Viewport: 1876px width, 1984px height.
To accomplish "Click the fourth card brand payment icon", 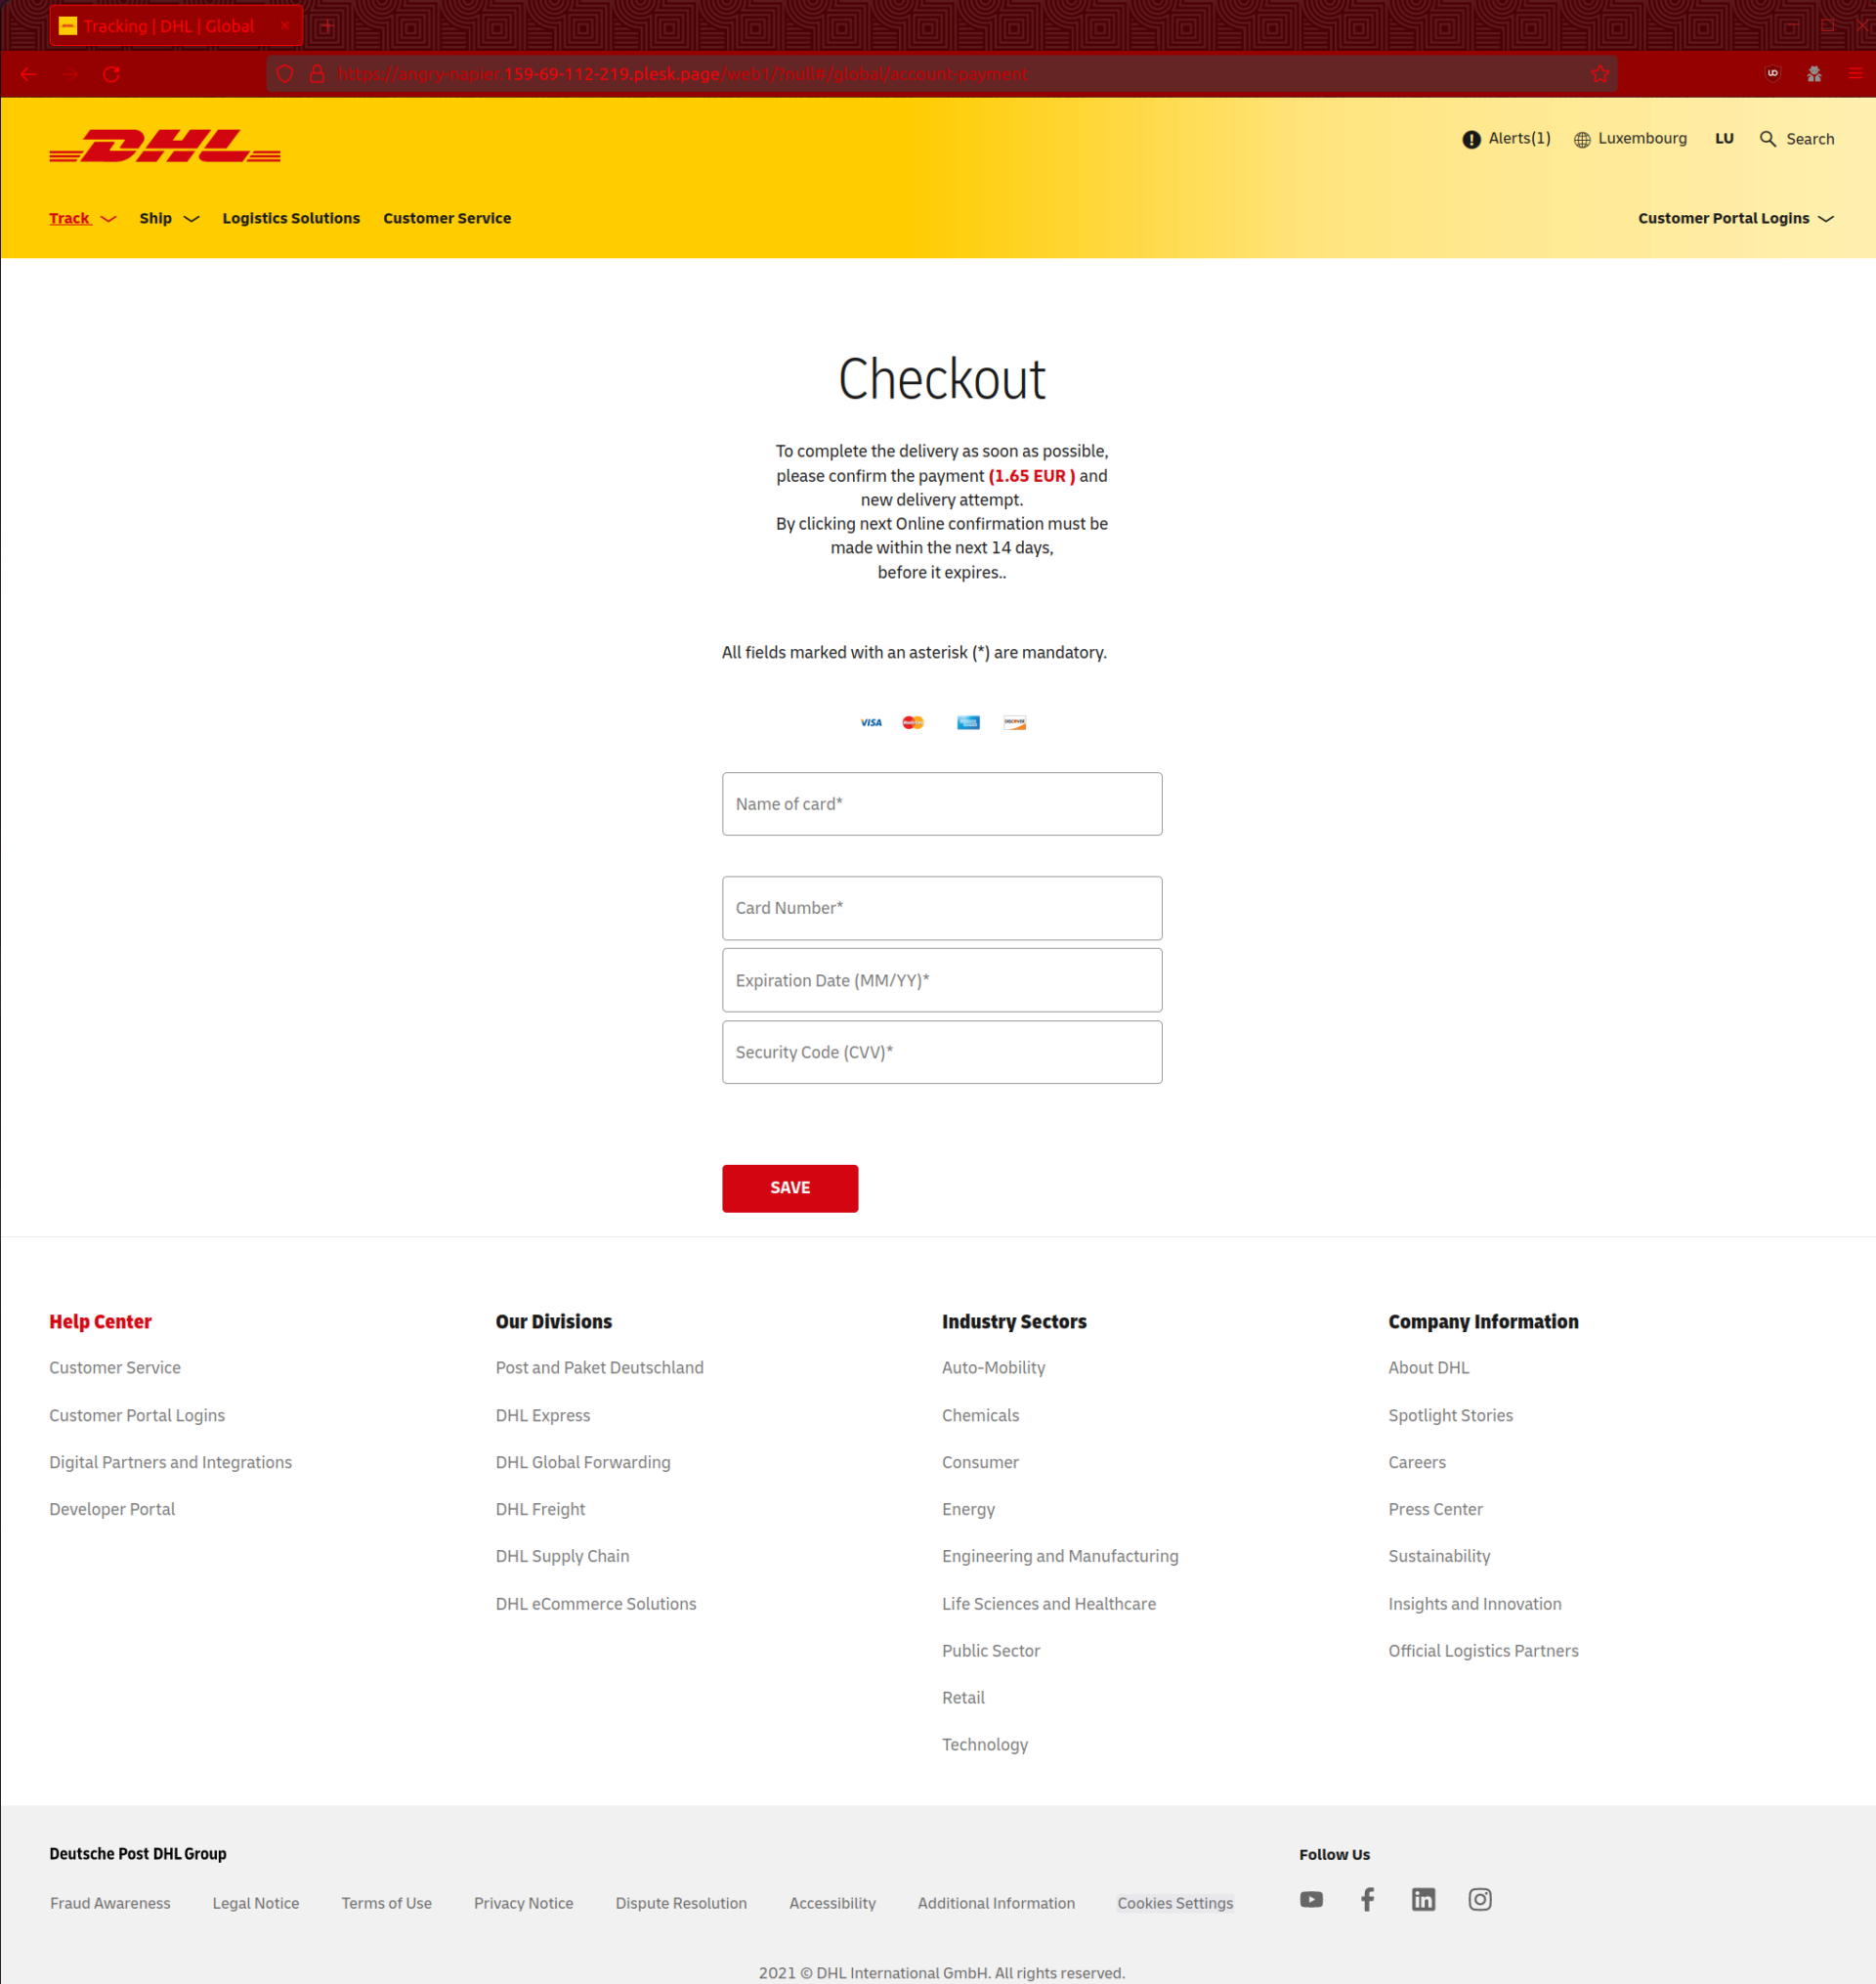I will (1014, 723).
